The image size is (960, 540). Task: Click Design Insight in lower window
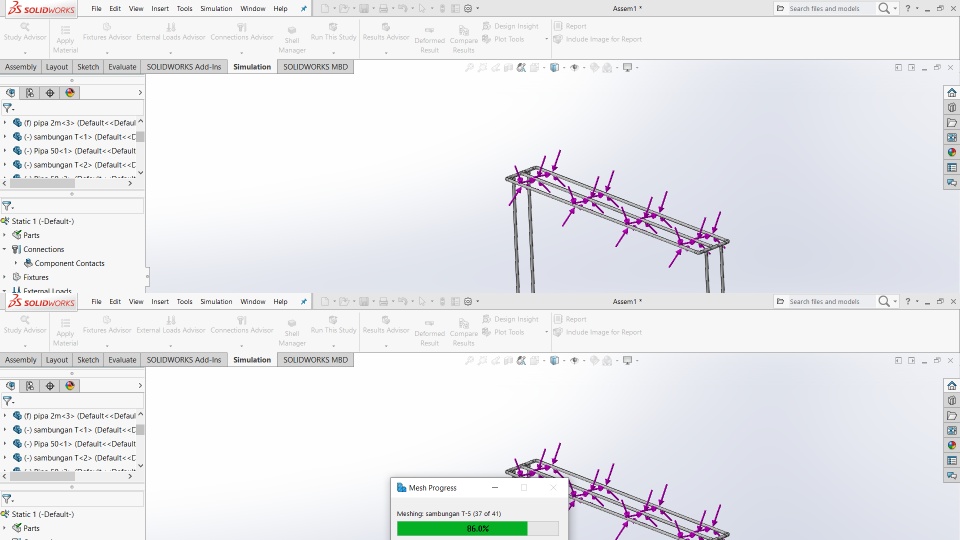point(511,320)
